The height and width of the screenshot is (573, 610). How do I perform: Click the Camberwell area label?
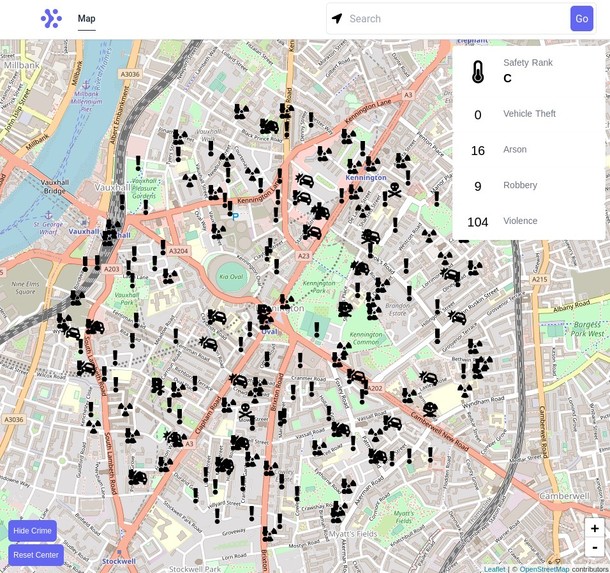pyautogui.click(x=564, y=496)
